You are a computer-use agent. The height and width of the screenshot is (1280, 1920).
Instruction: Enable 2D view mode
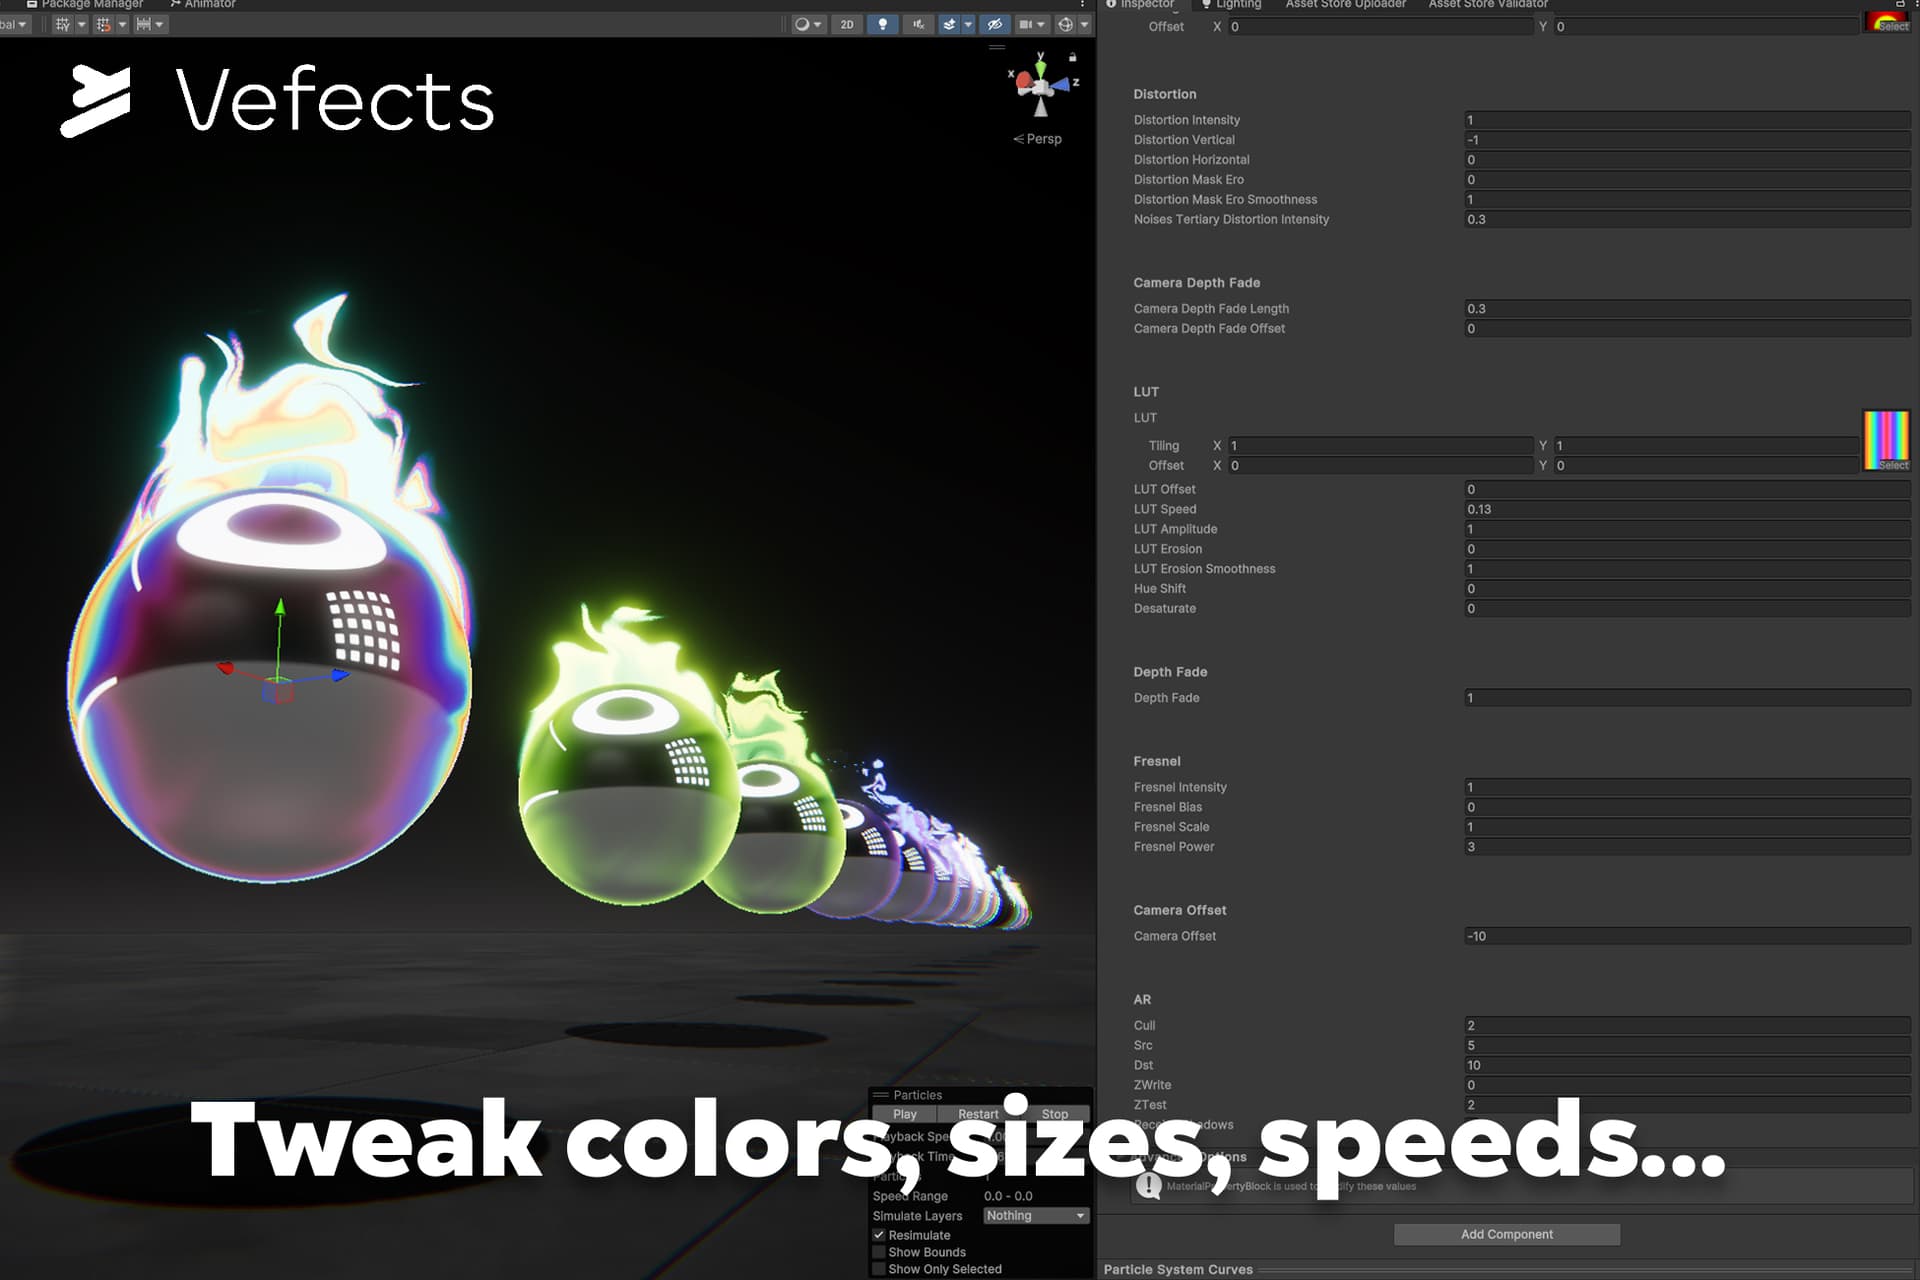tap(847, 25)
